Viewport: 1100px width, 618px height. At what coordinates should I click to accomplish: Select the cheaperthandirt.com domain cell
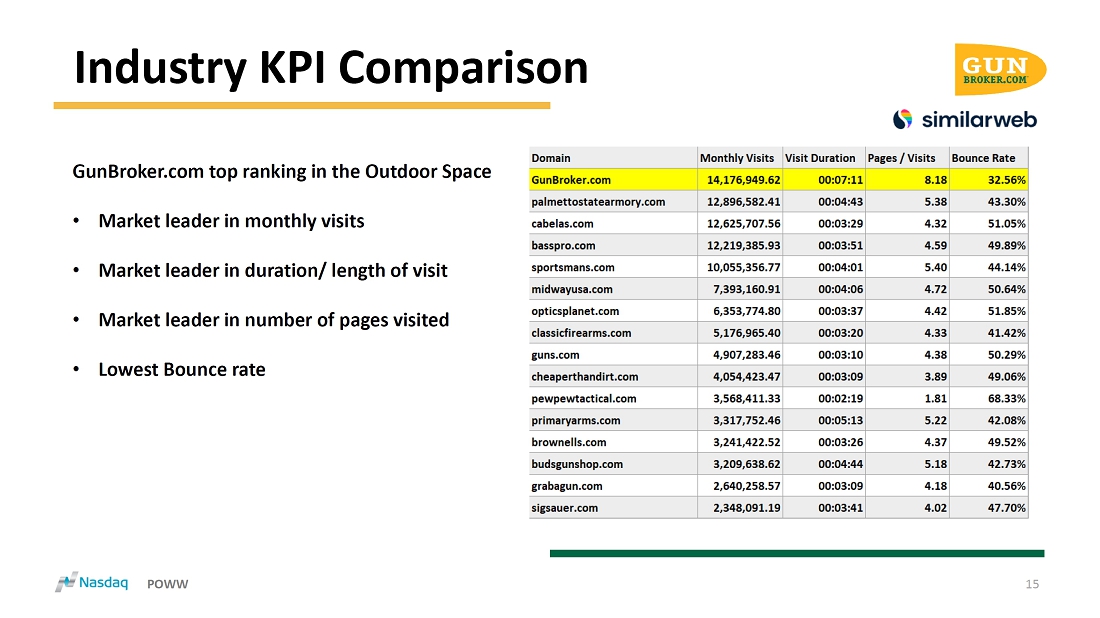coord(613,376)
